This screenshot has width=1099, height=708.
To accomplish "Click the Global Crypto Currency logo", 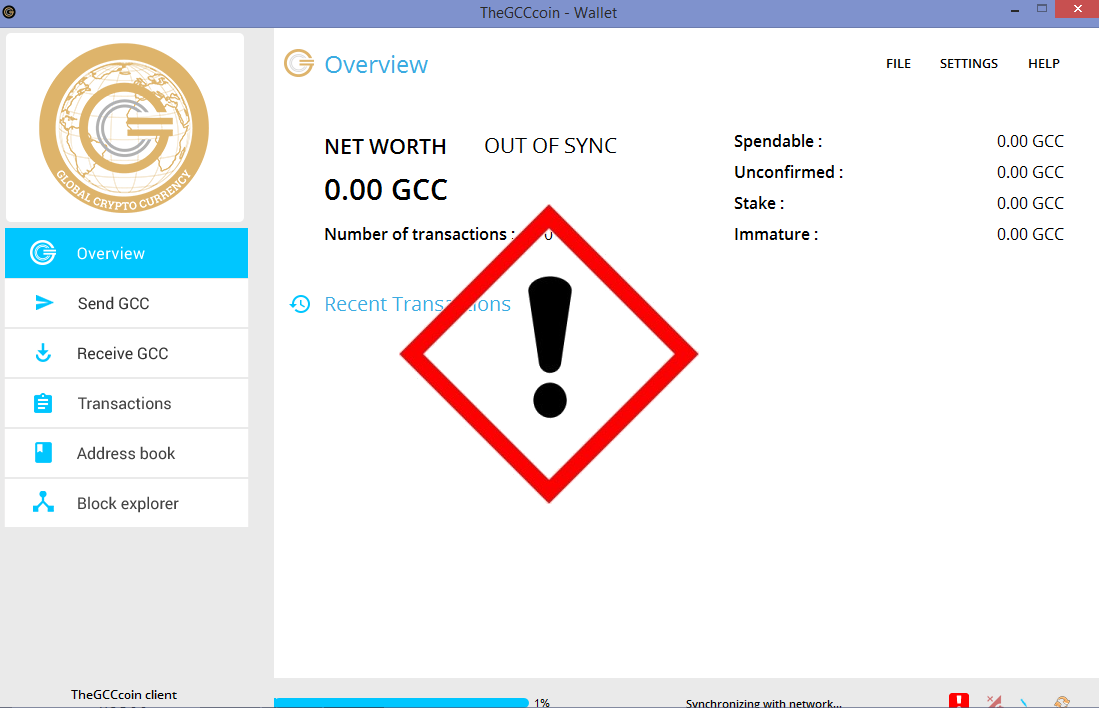I will (x=124, y=128).
